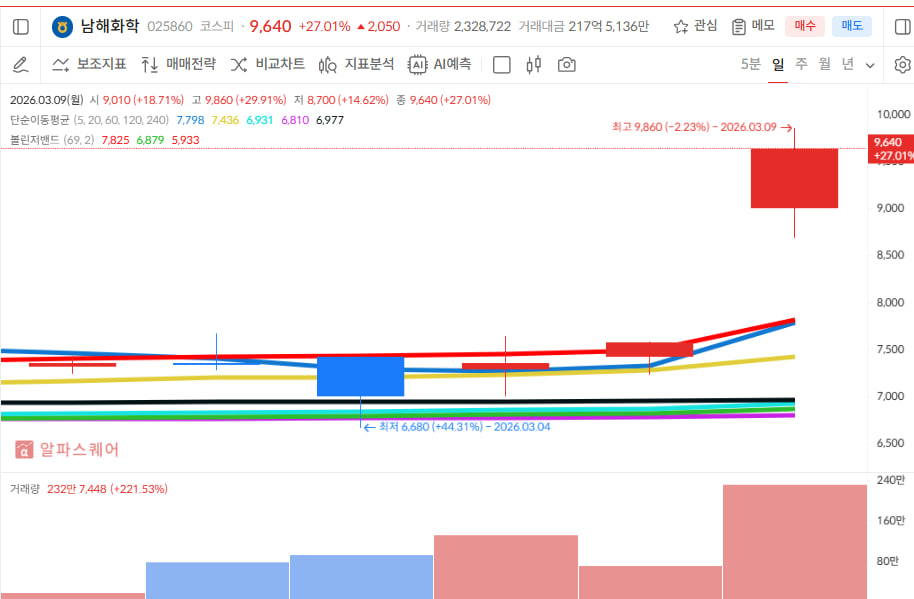Image resolution: width=914 pixels, height=599 pixels.
Task: Capture chart with camera icon
Action: point(567,65)
